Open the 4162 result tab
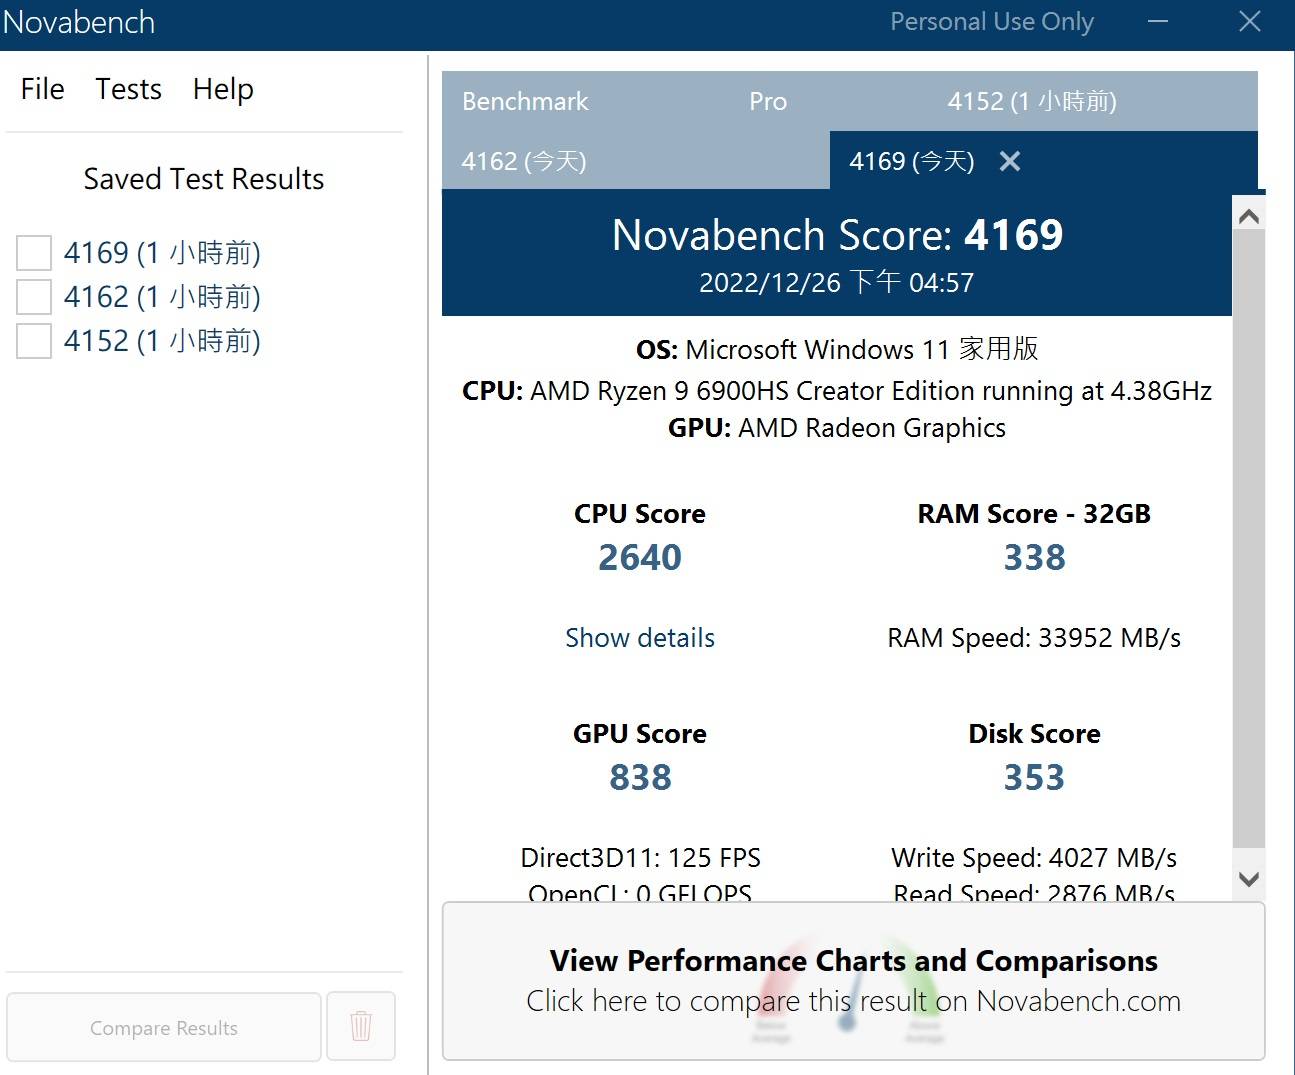 636,161
